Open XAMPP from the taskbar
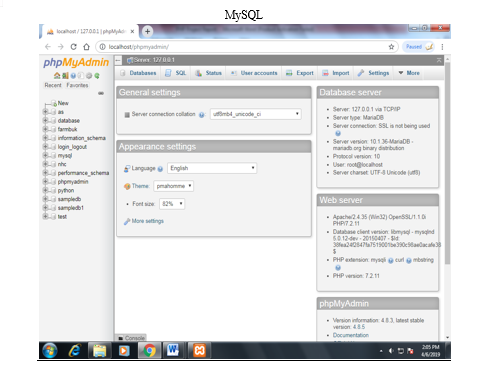This screenshot has height=375, width=489. [200, 350]
